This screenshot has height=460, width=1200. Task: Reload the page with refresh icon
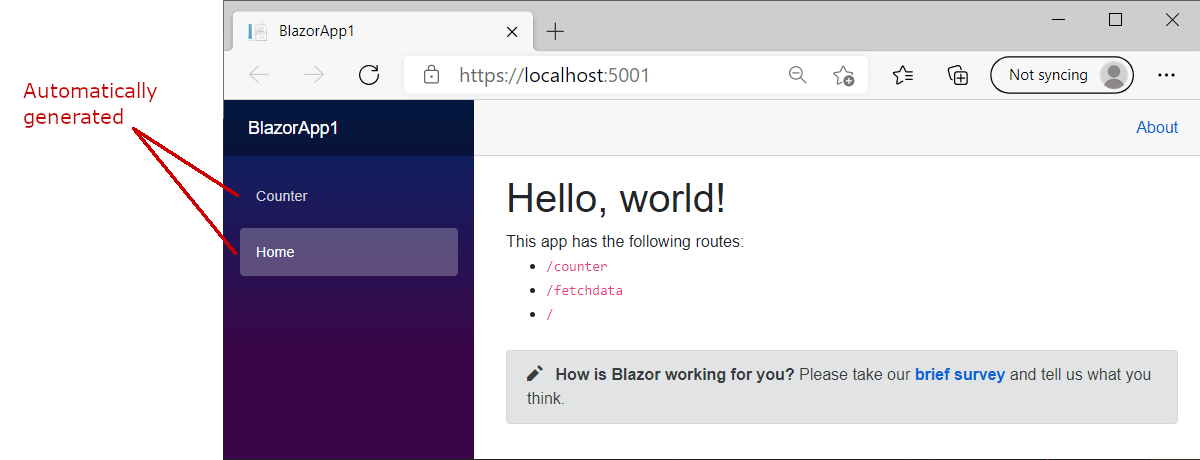point(369,75)
